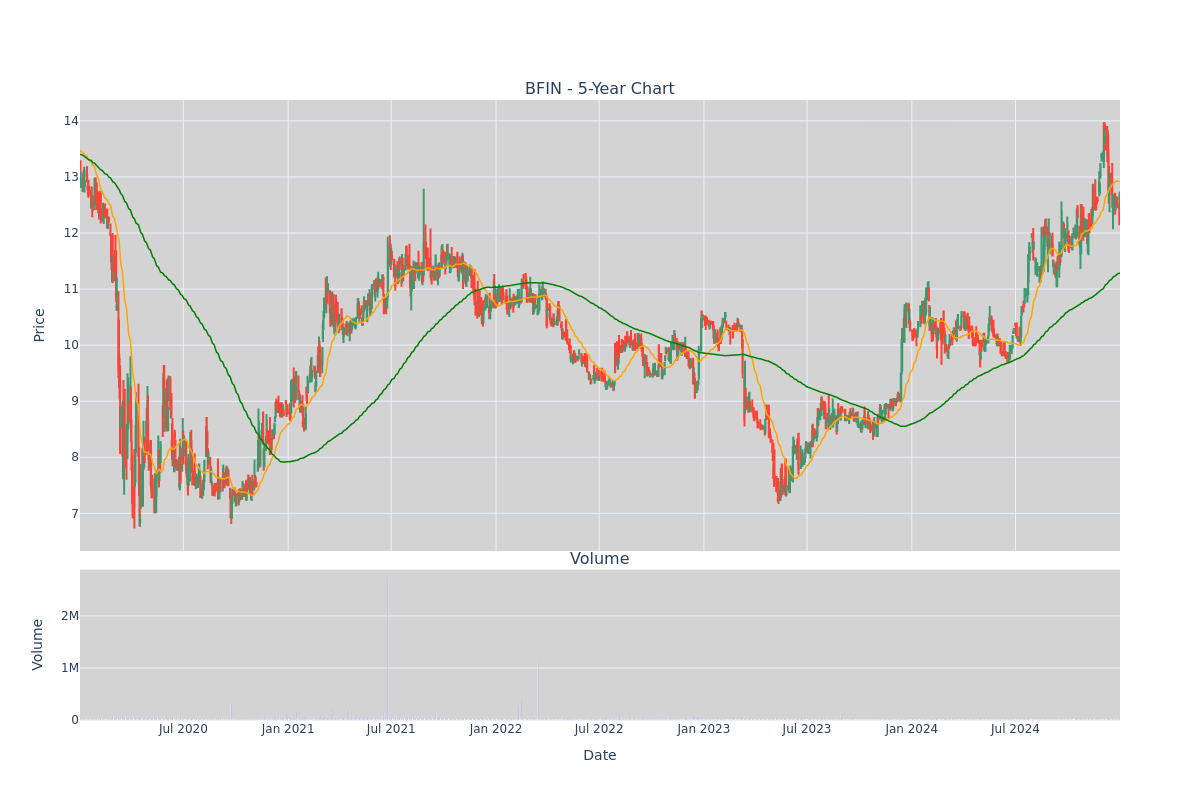The width and height of the screenshot is (1200, 800).
Task: Click the "BFIN - 5-Year Chart" title
Action: [600, 89]
